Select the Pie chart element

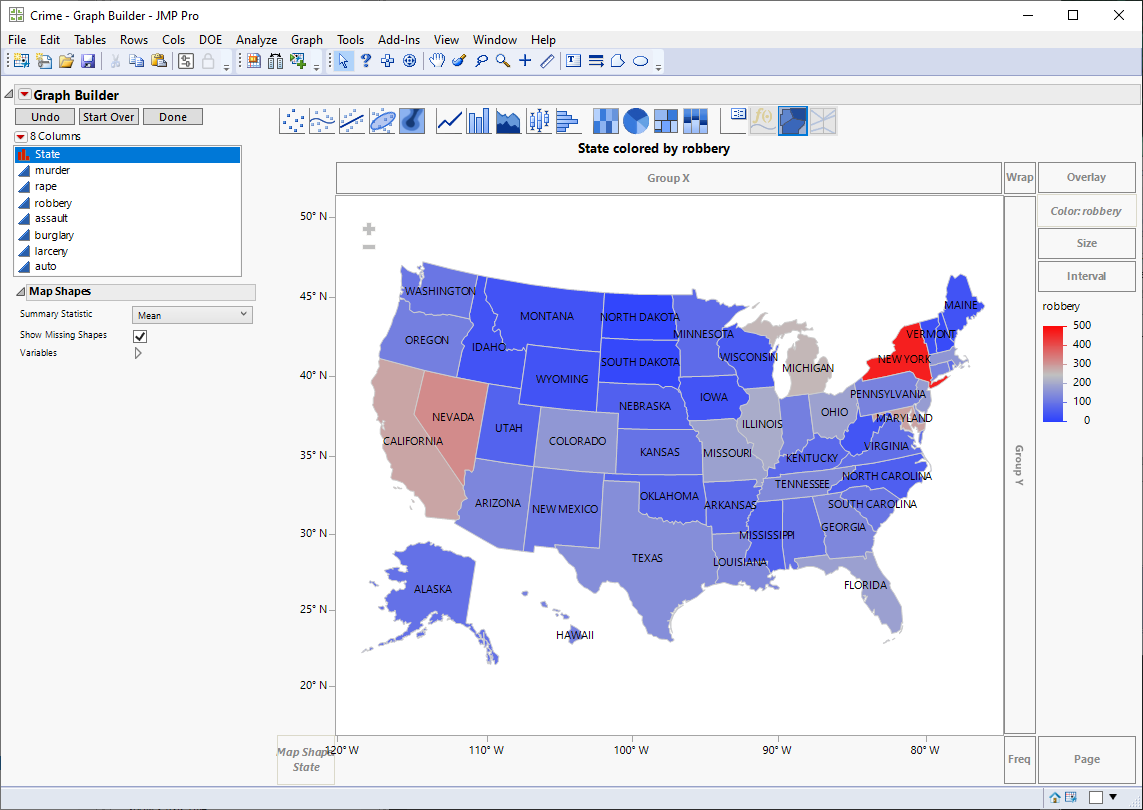634,120
